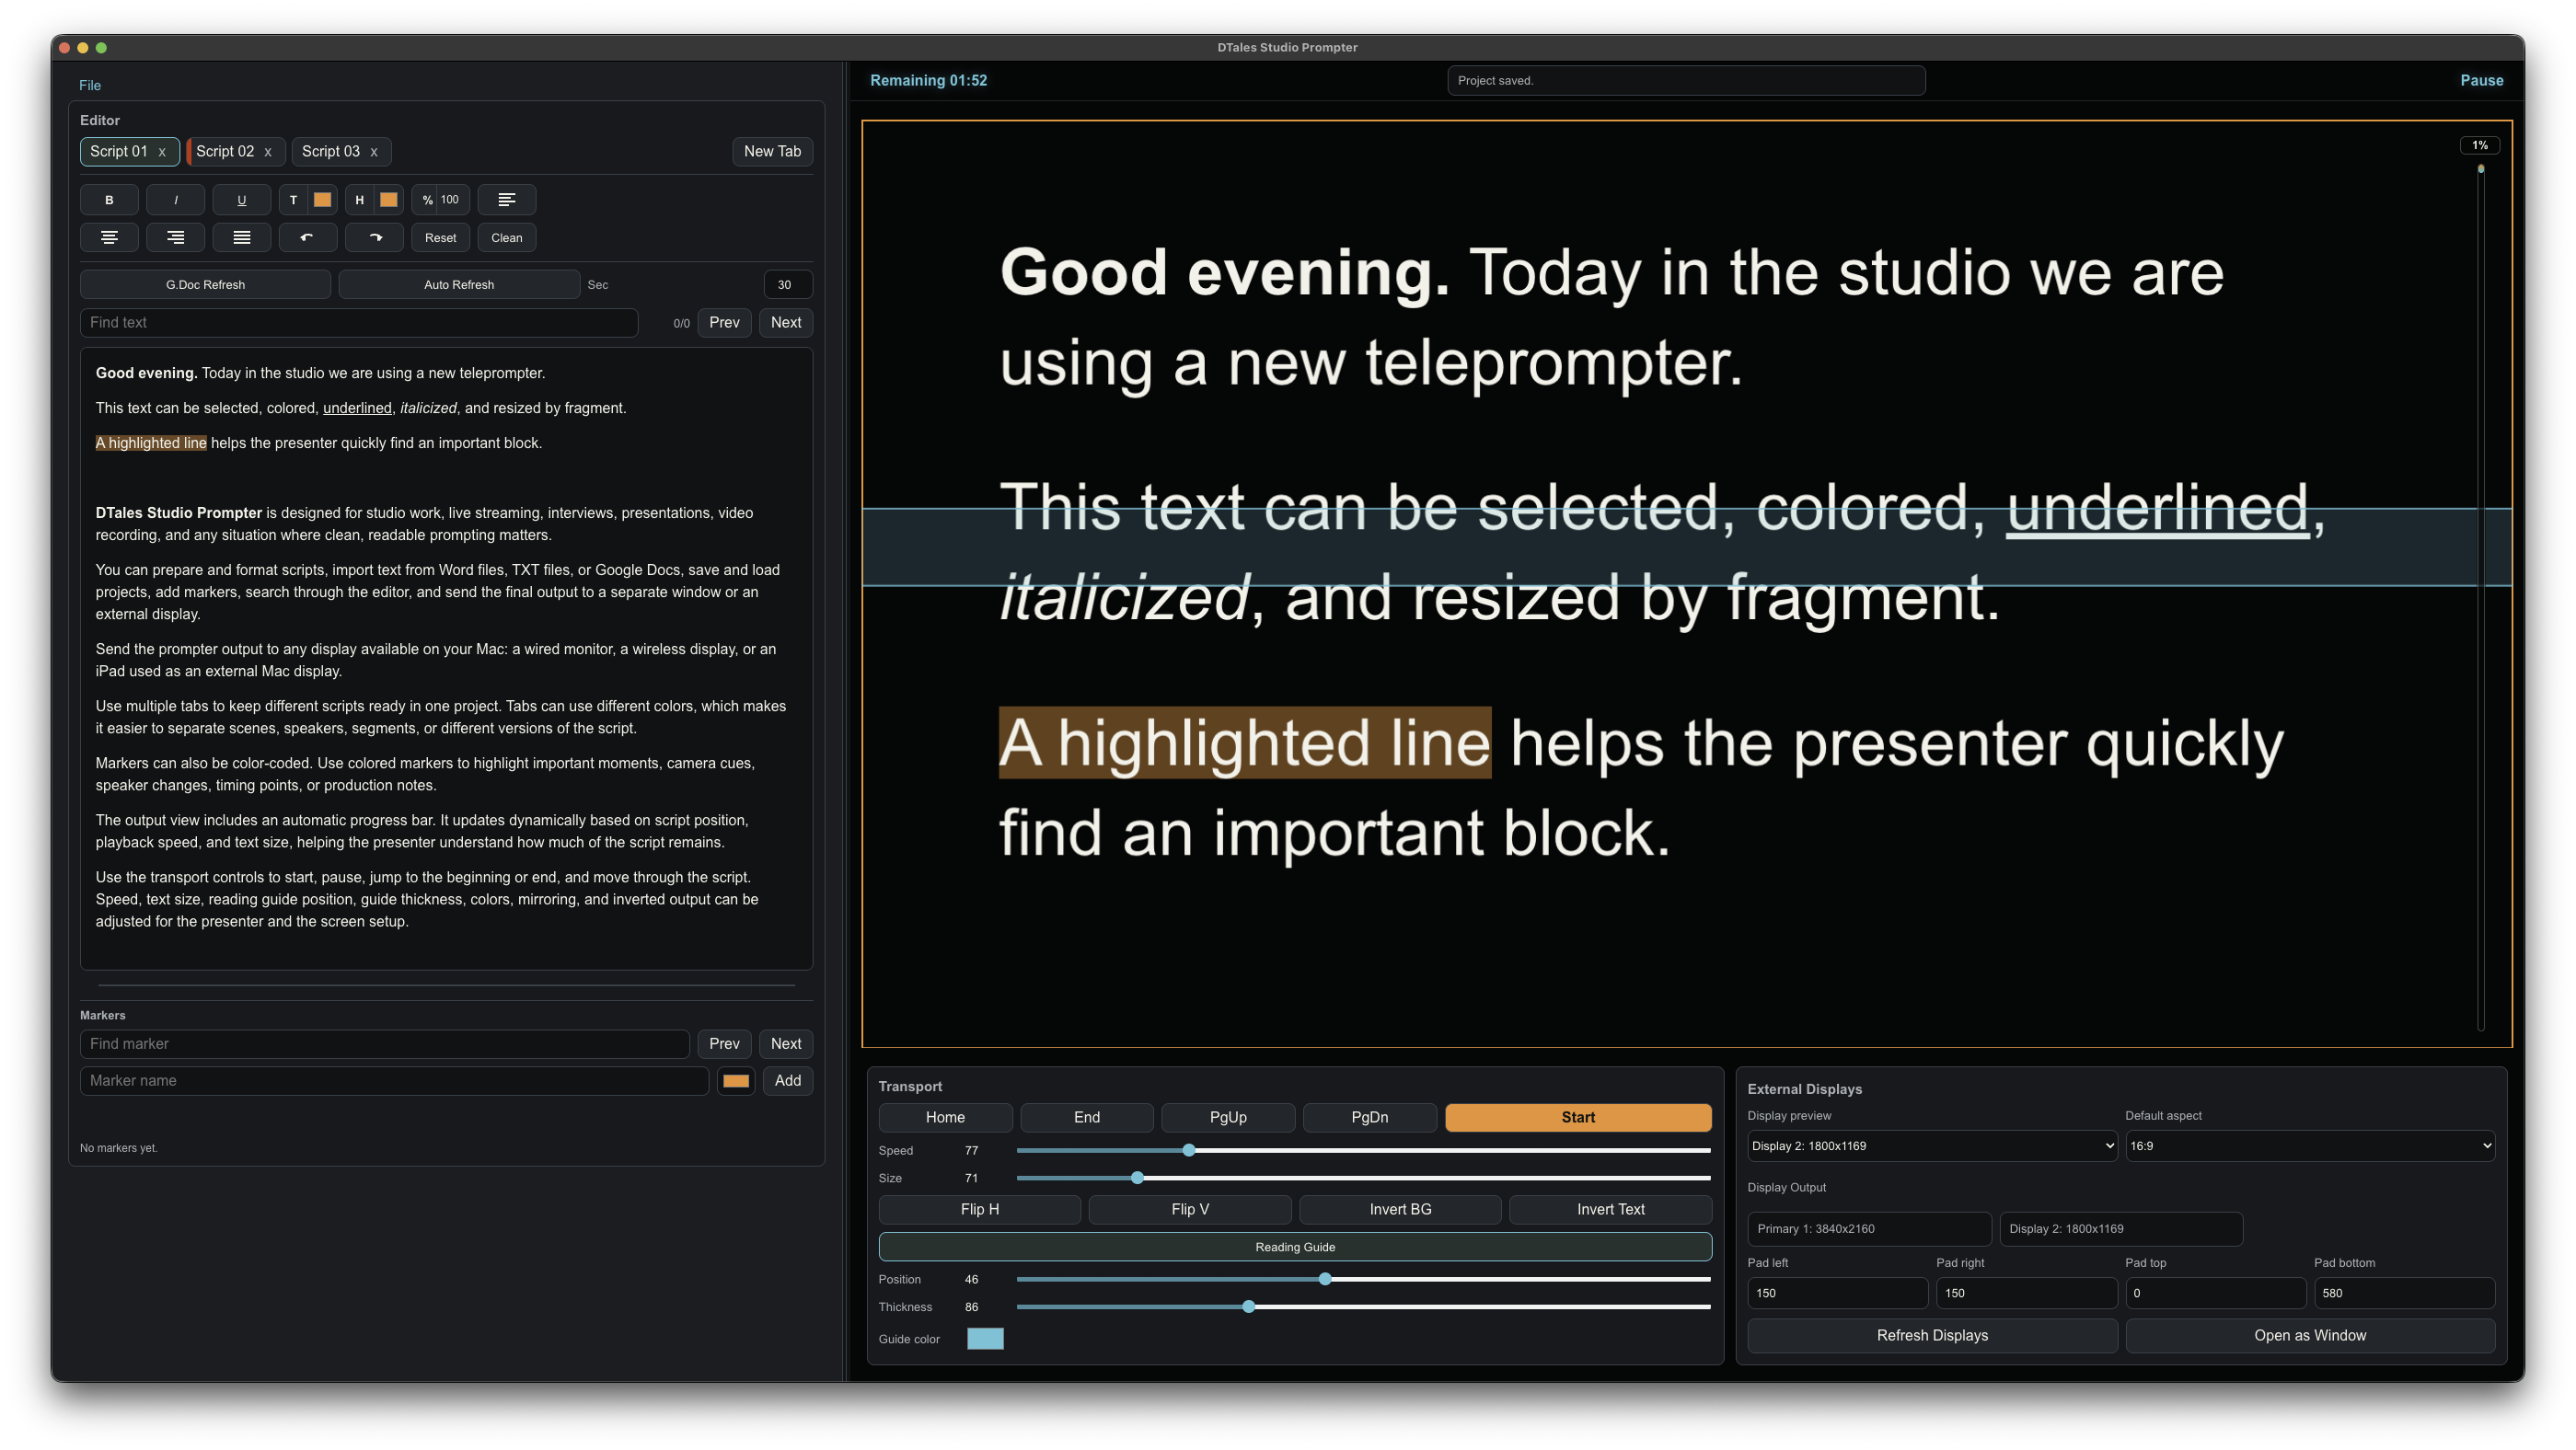The image size is (2576, 1450).
Task: Justify text in editor
Action: tap(241, 238)
